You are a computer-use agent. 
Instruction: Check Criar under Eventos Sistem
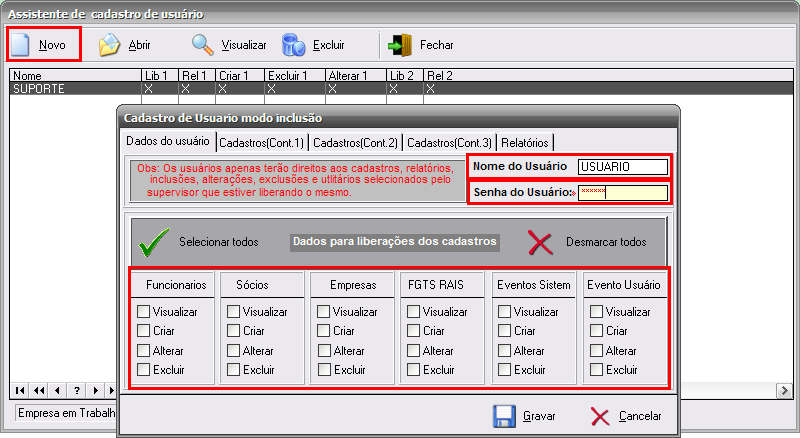point(504,331)
